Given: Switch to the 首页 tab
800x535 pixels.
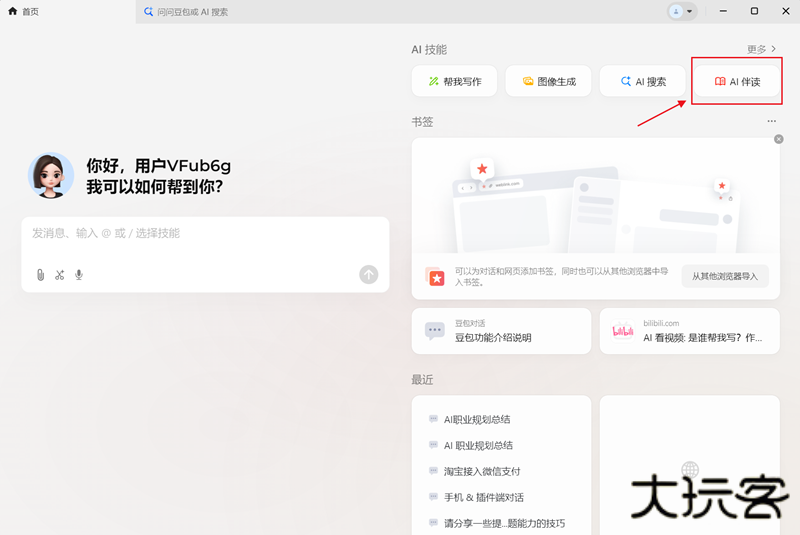Looking at the screenshot, I should click(30, 12).
